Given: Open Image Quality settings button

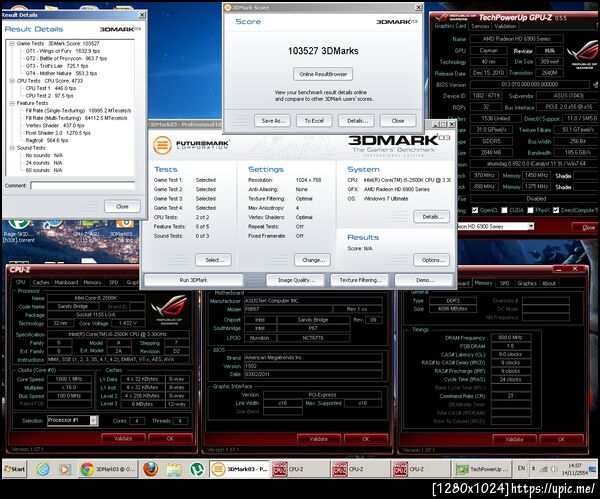Looking at the screenshot, I should pyautogui.click(x=295, y=280).
